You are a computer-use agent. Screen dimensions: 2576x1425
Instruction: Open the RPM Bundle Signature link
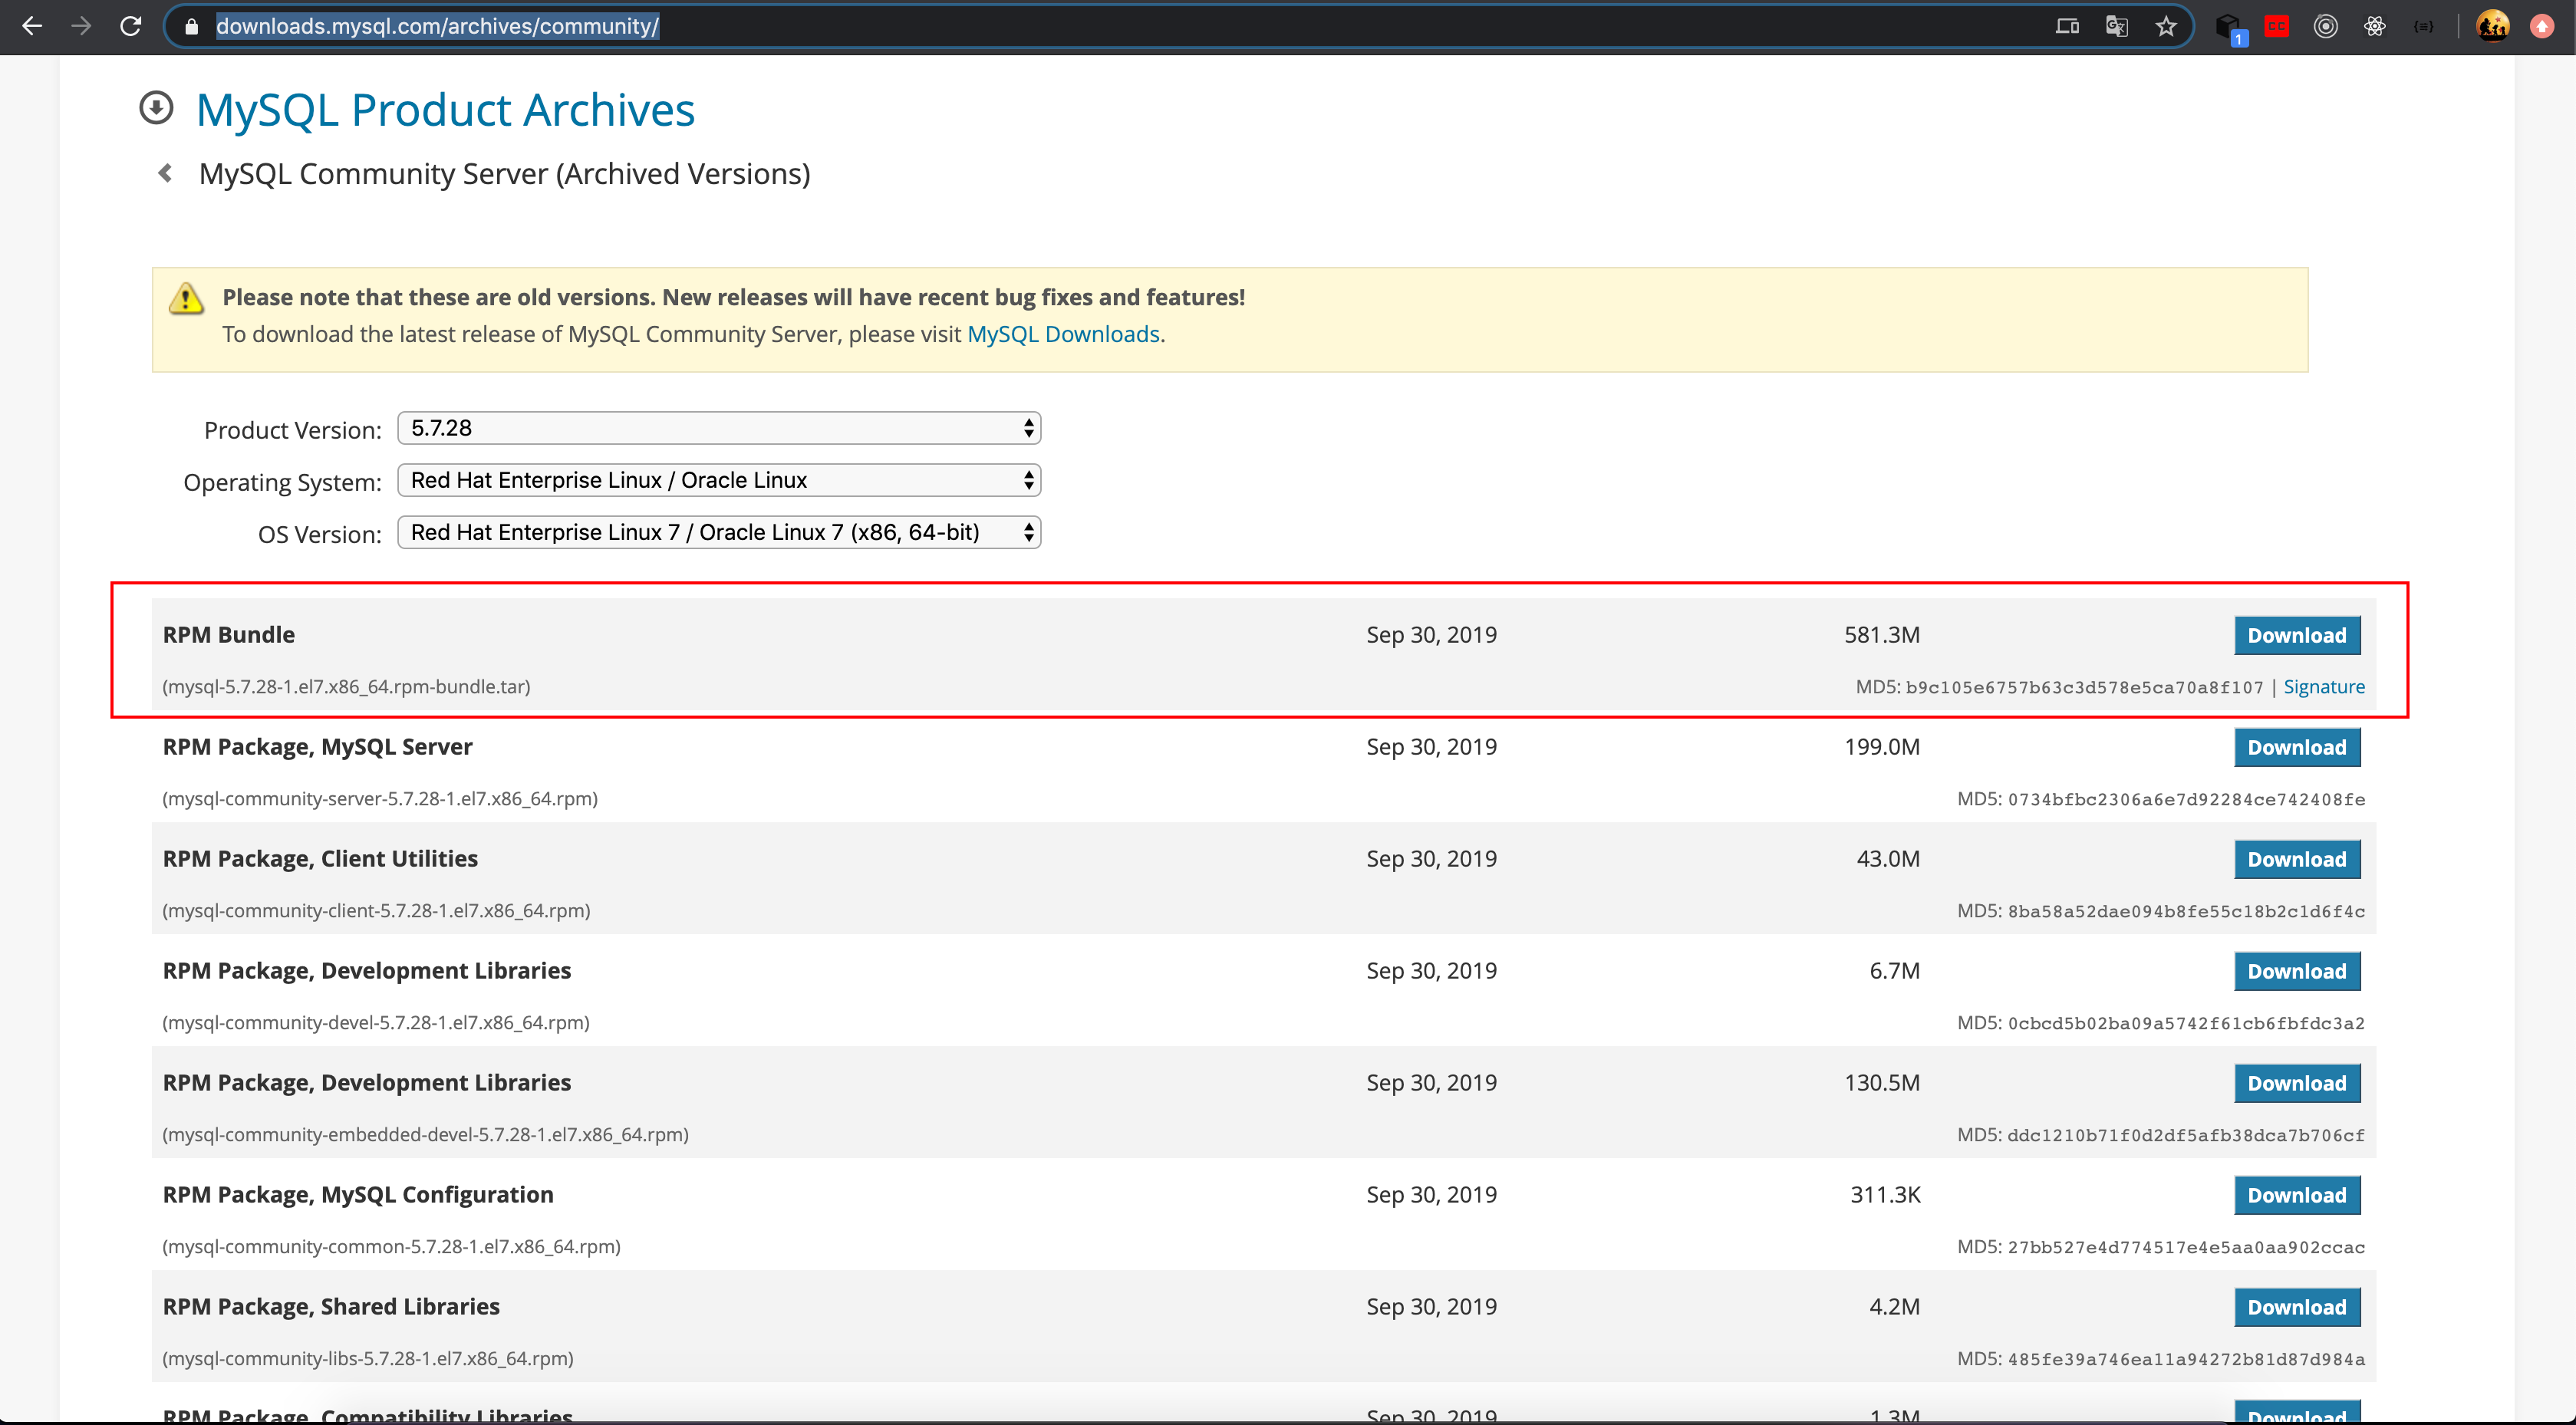coord(2323,687)
